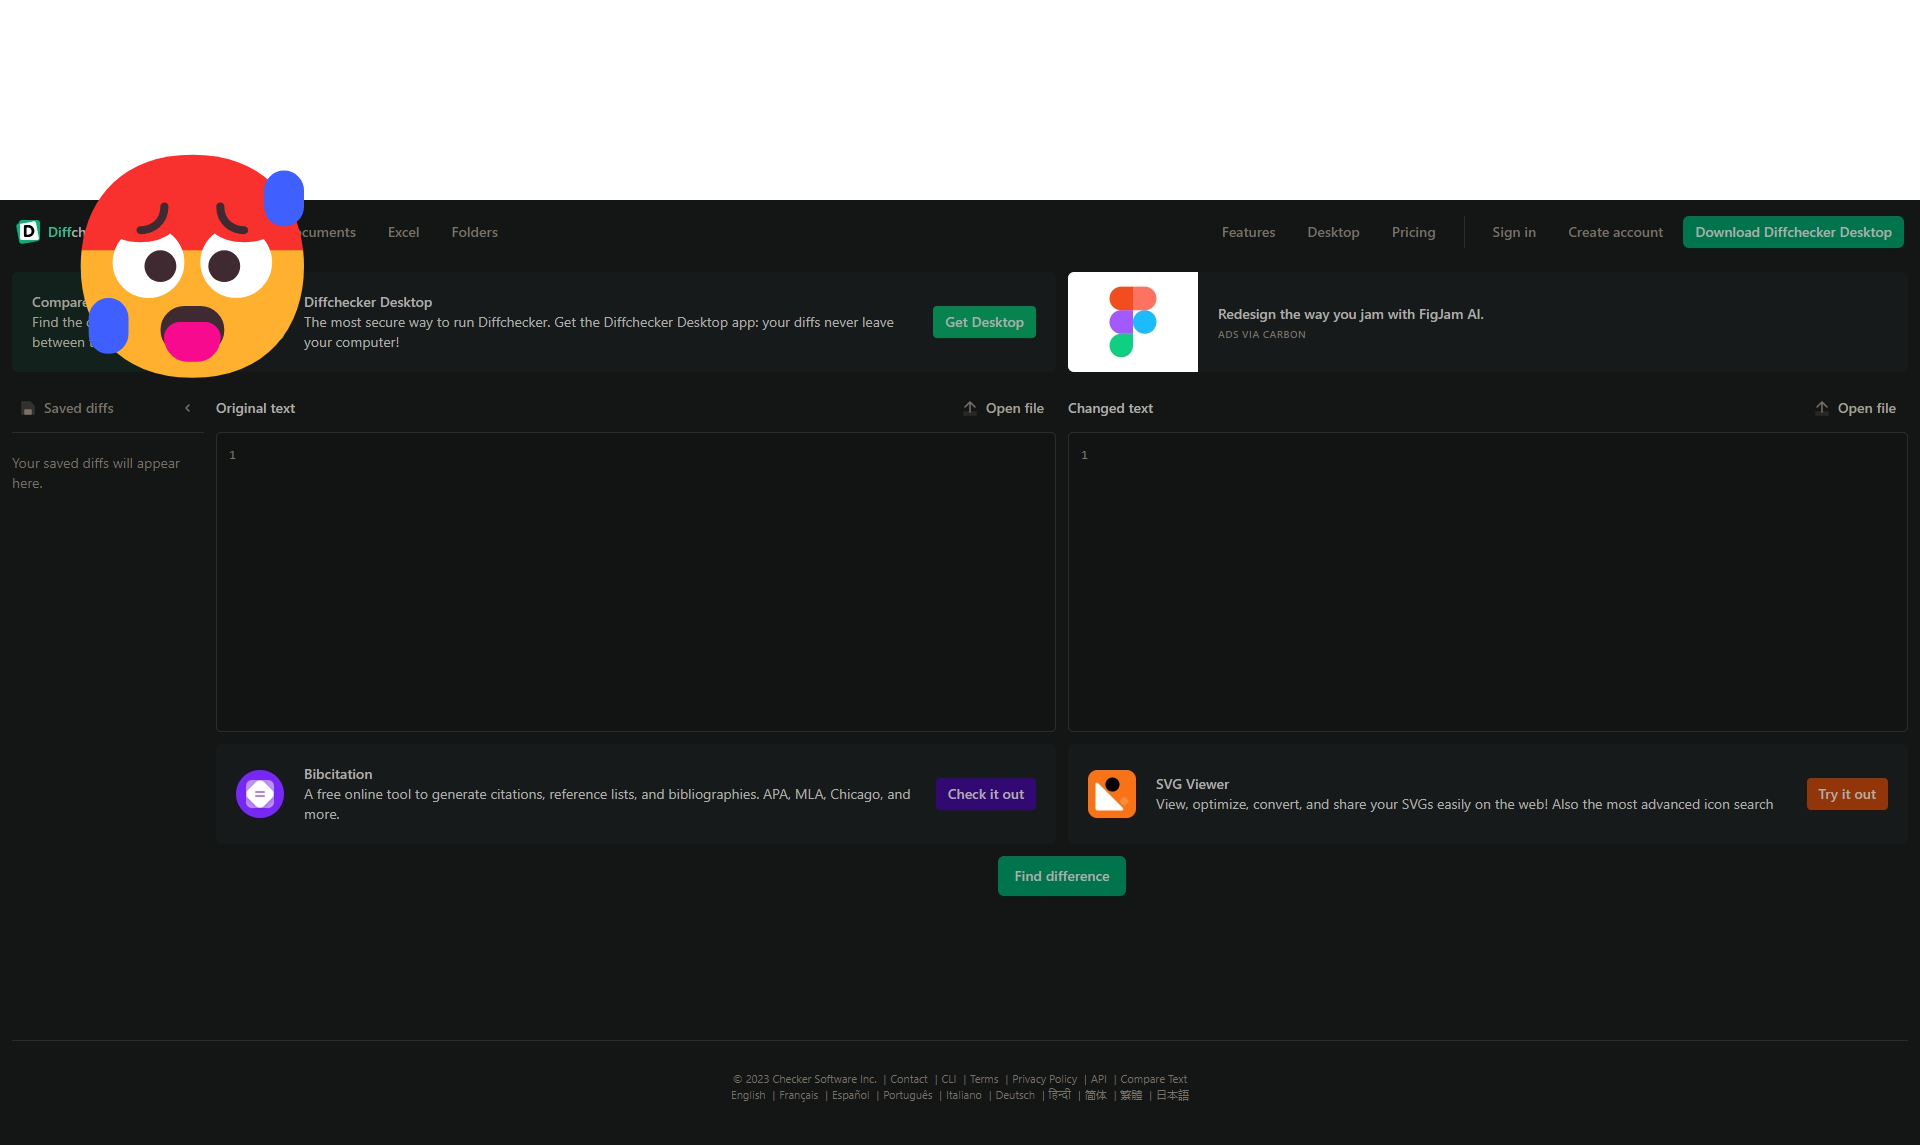Image resolution: width=1920 pixels, height=1145 pixels.
Task: Switch language to English
Action: pos(748,1095)
